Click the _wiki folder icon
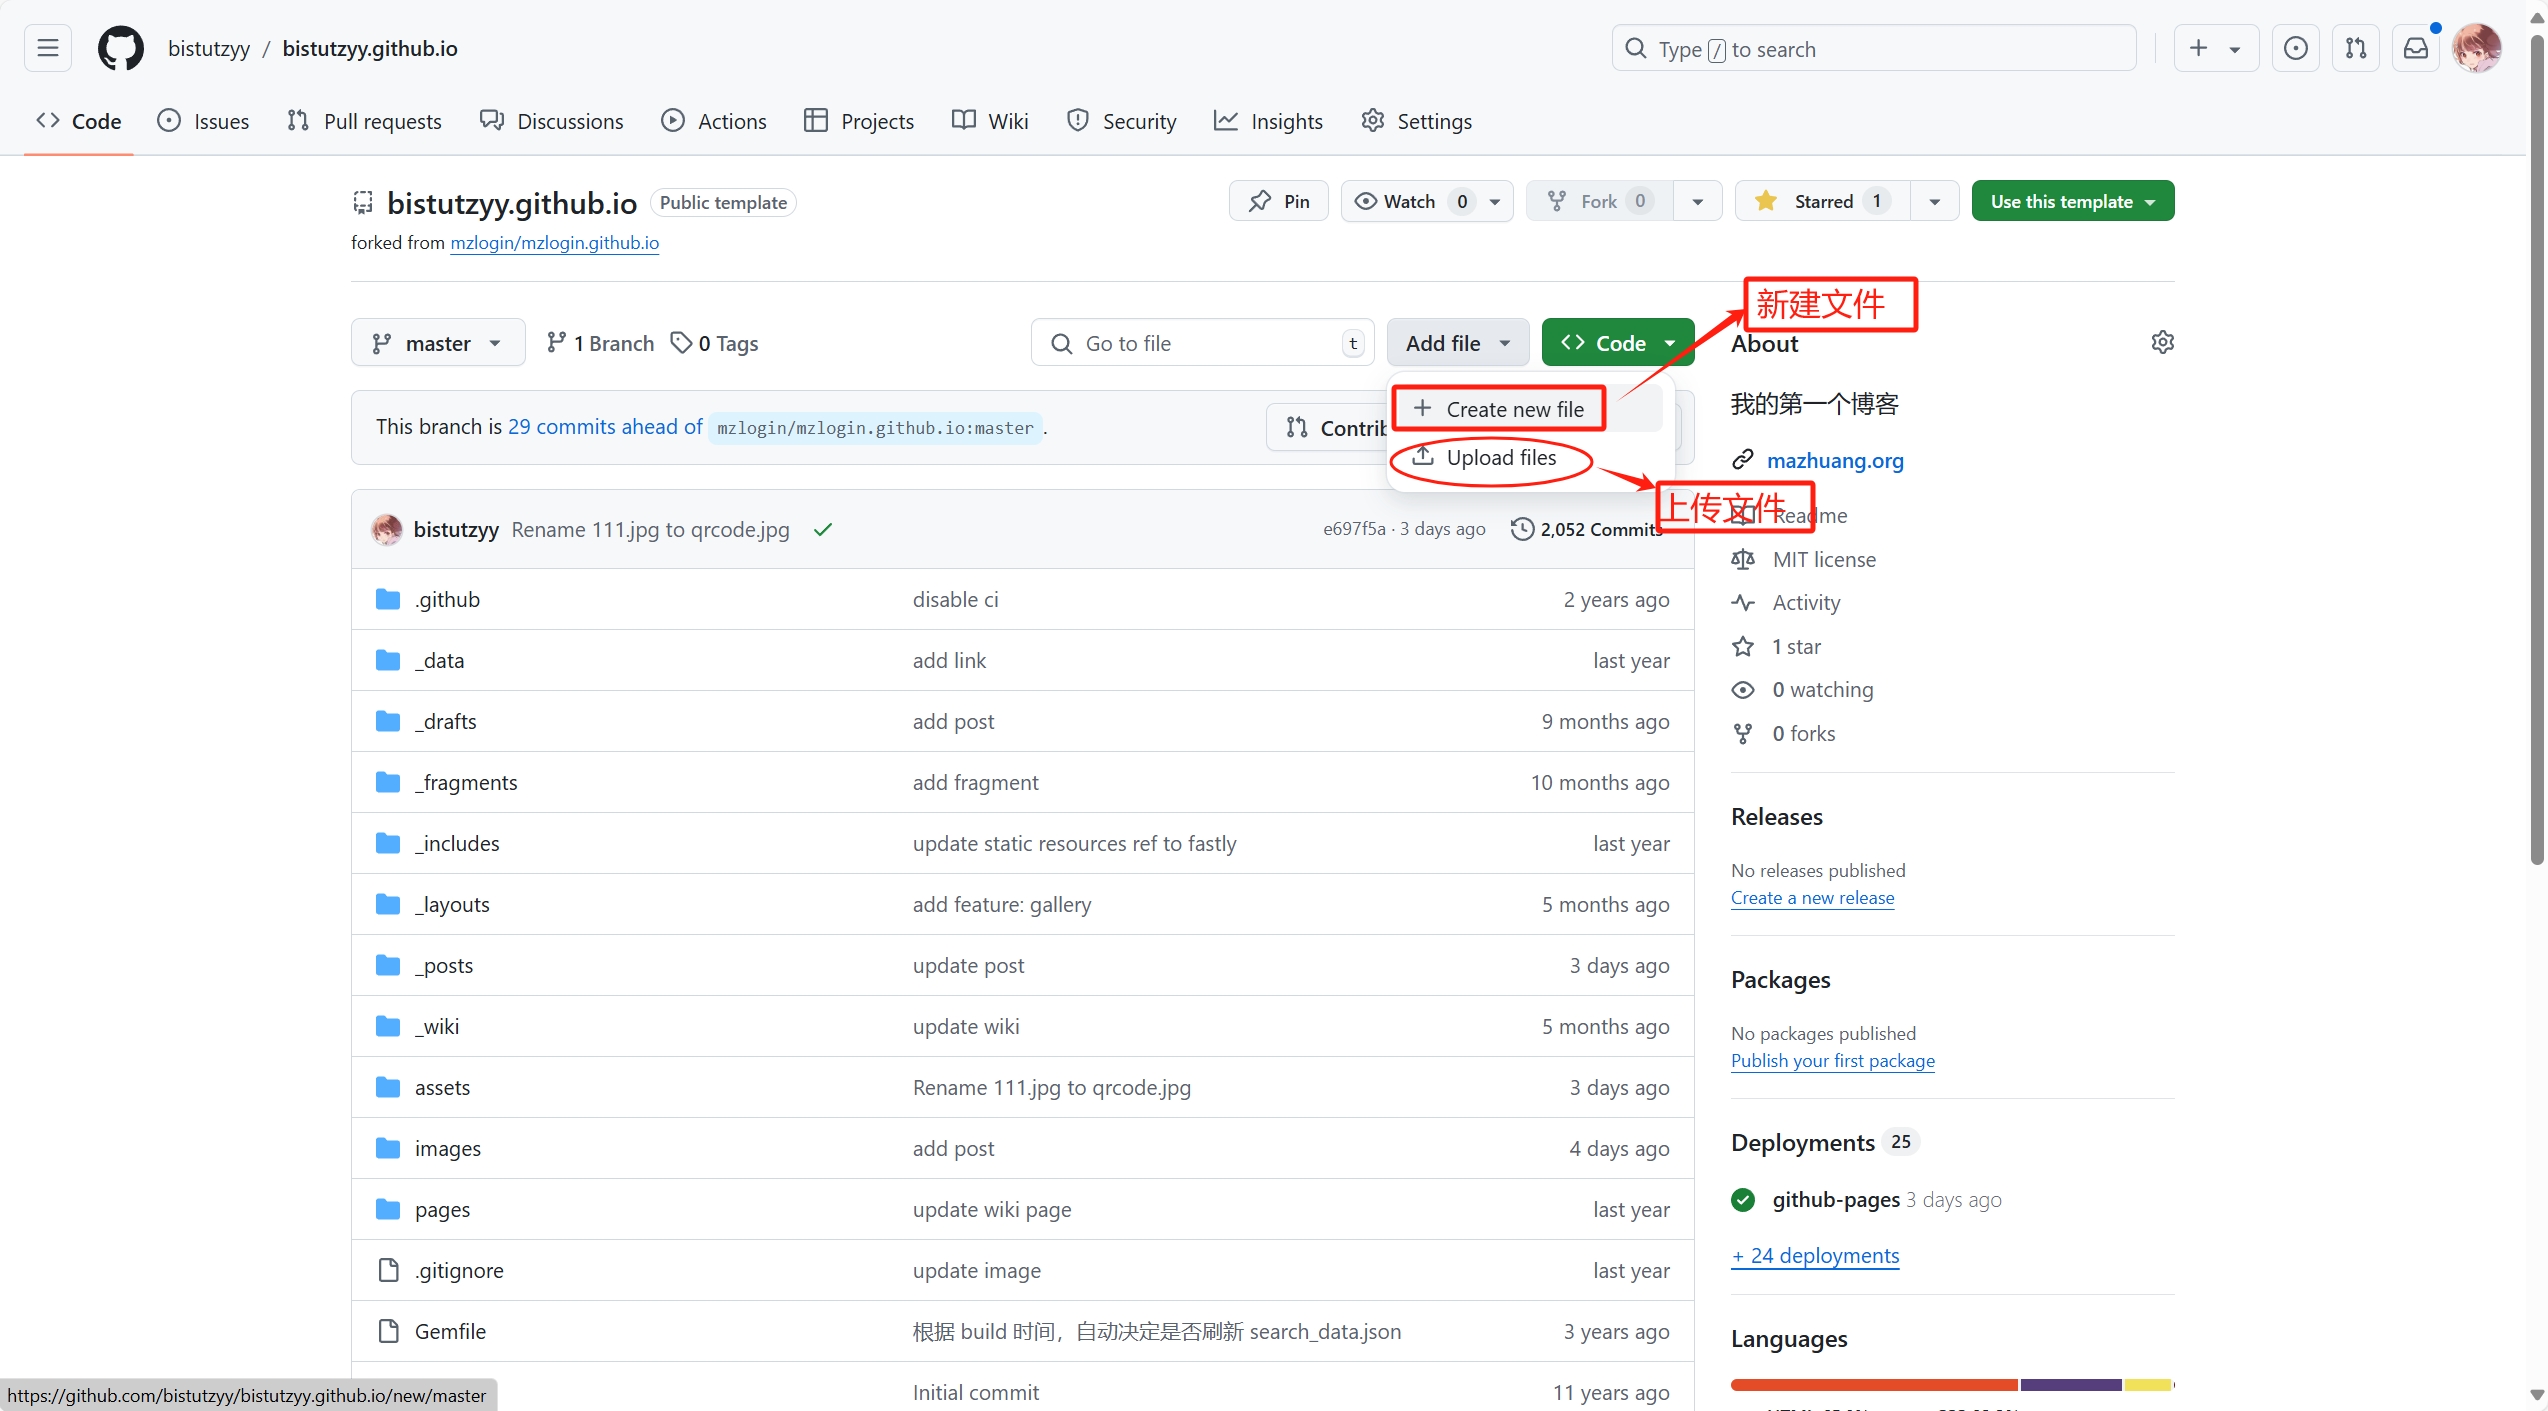 click(x=388, y=1026)
